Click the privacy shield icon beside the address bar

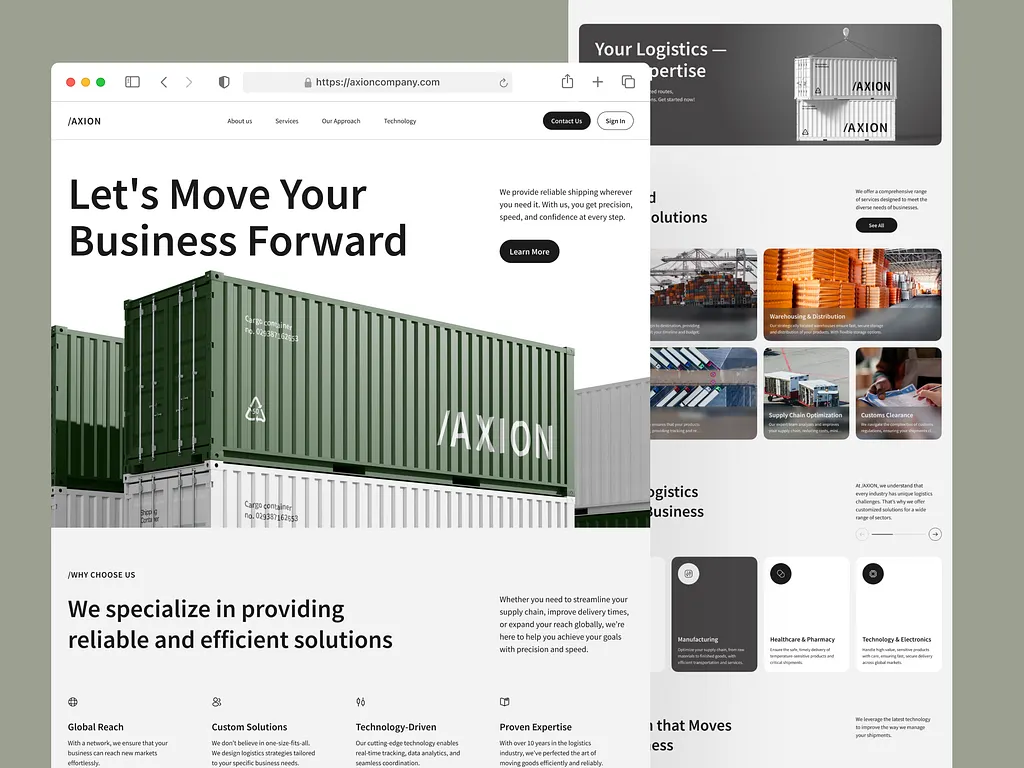tap(224, 82)
